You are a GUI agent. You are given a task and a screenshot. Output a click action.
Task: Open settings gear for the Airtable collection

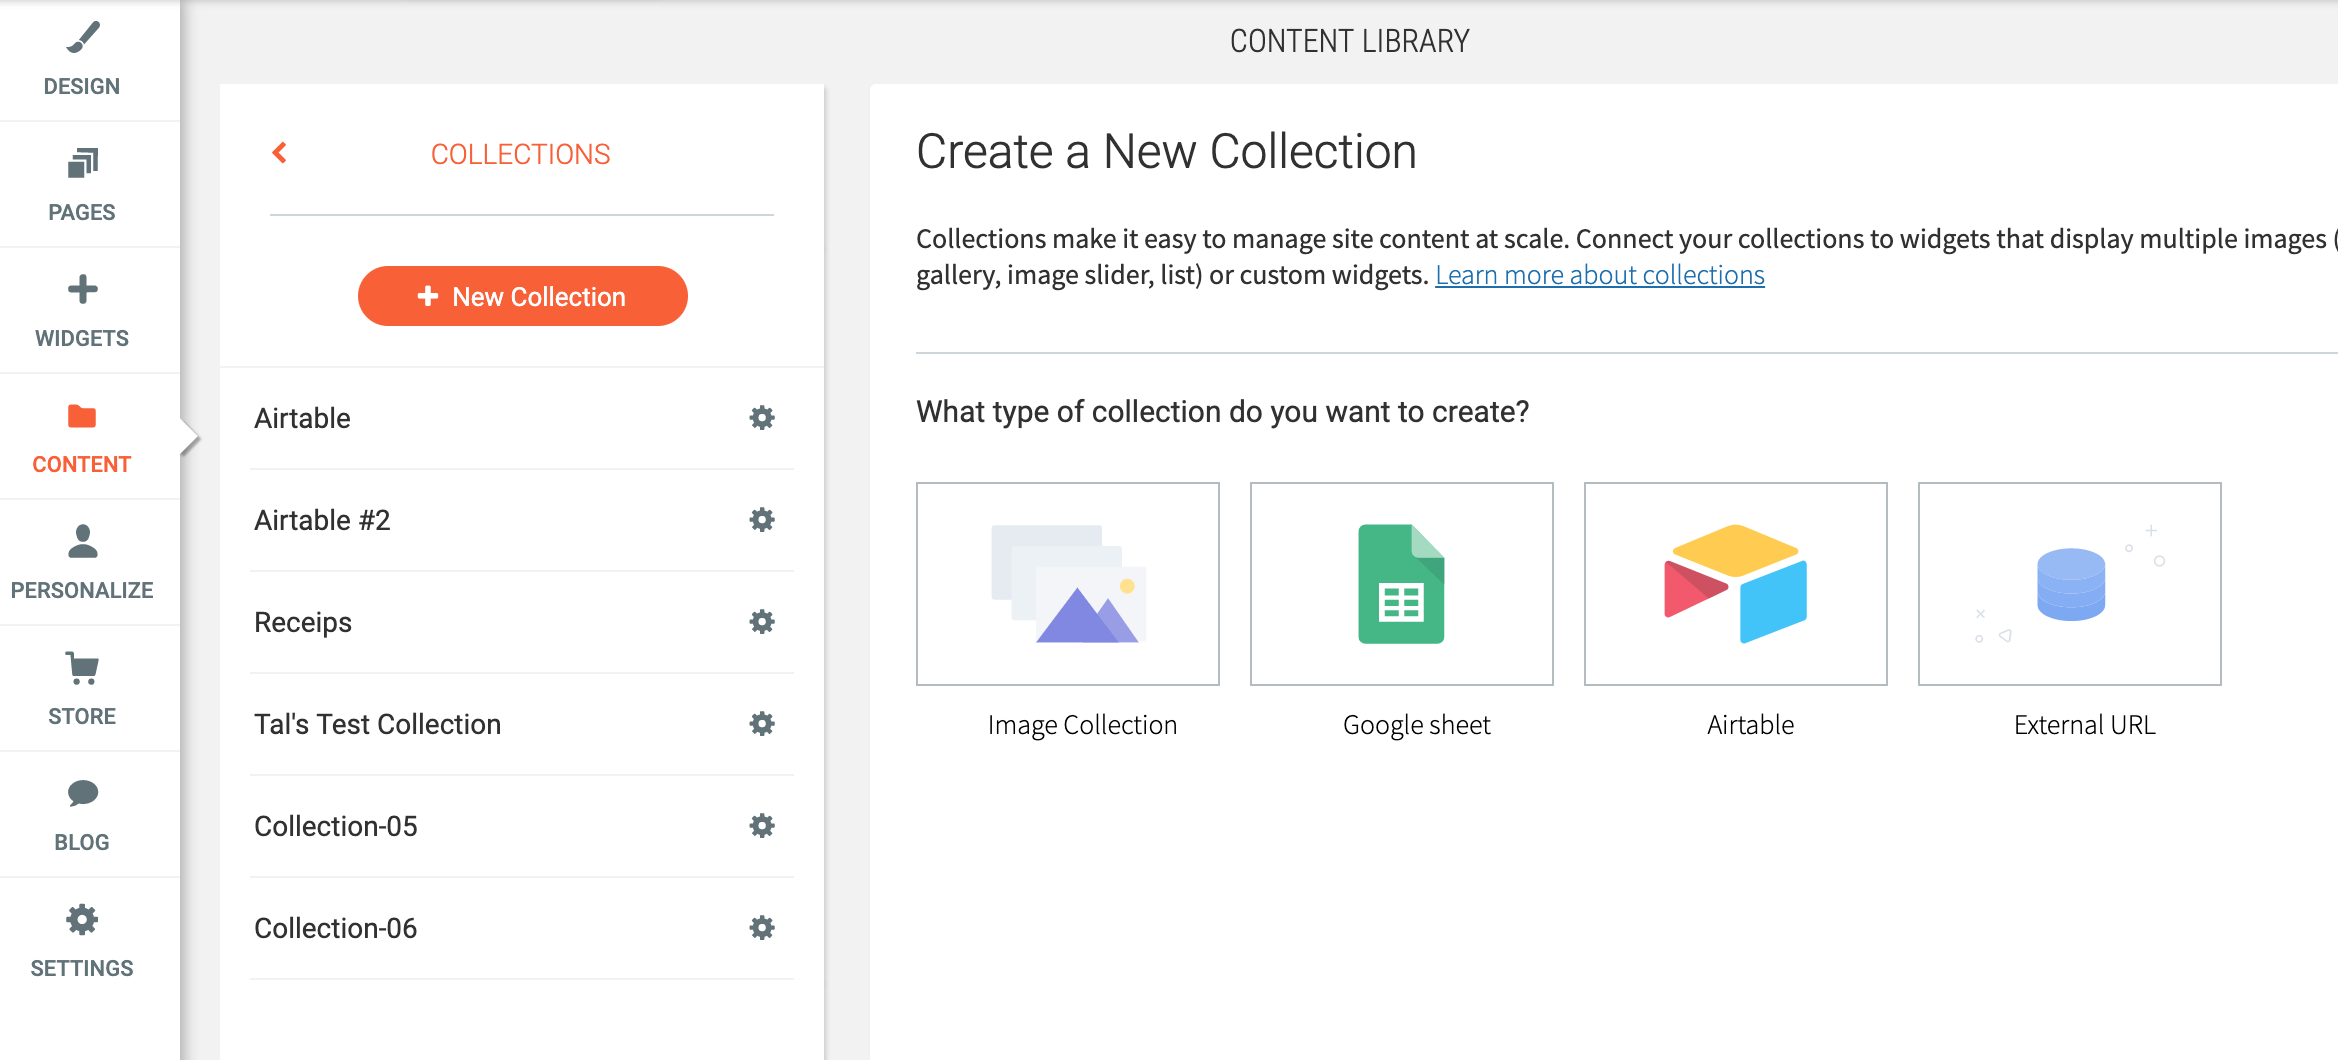click(x=761, y=418)
